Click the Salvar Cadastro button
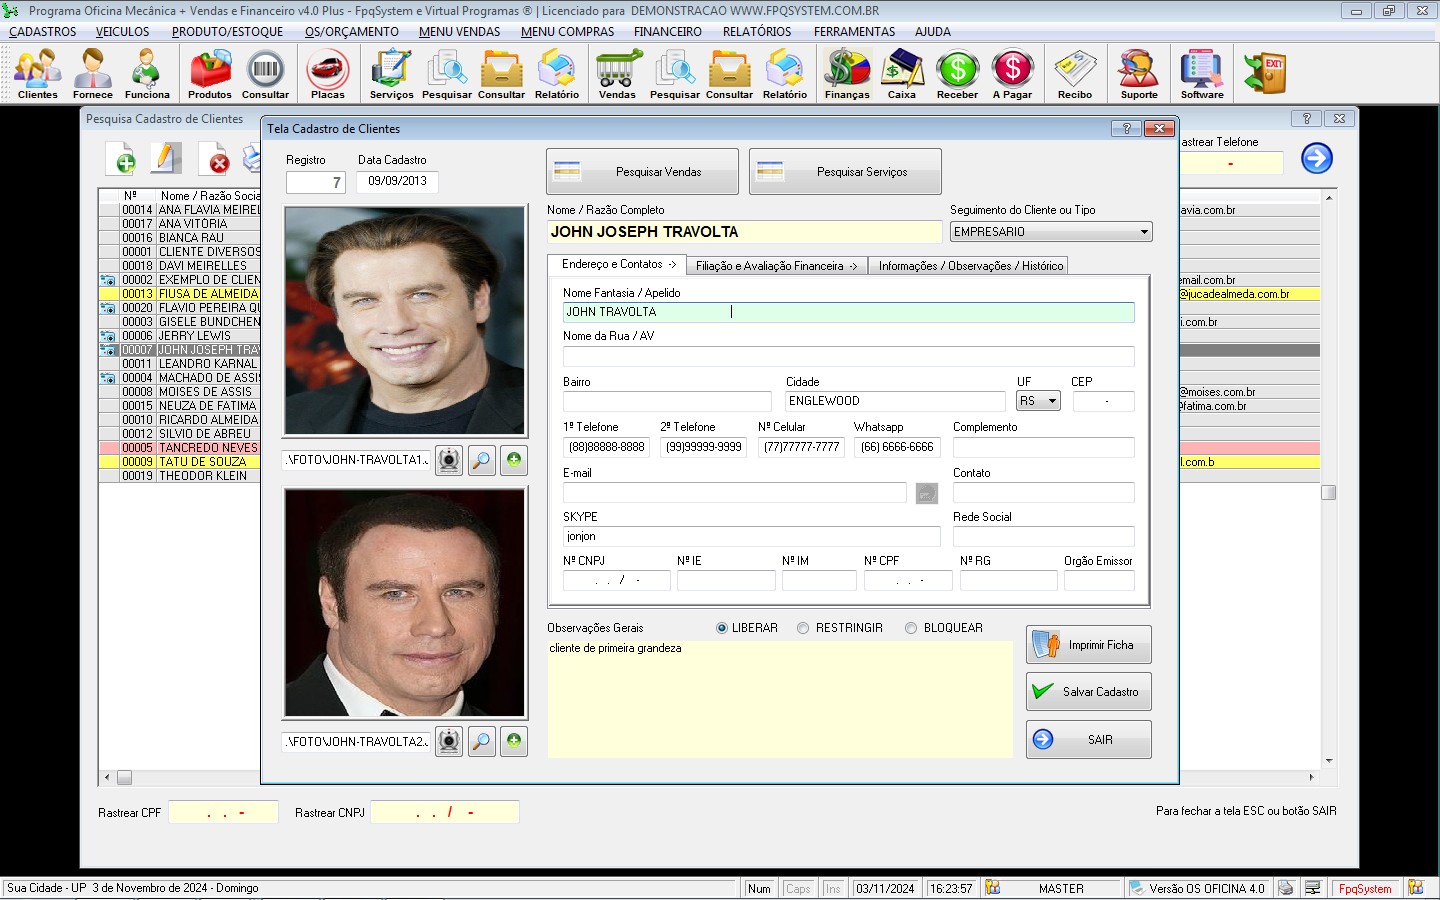This screenshot has width=1440, height=900. (x=1088, y=692)
